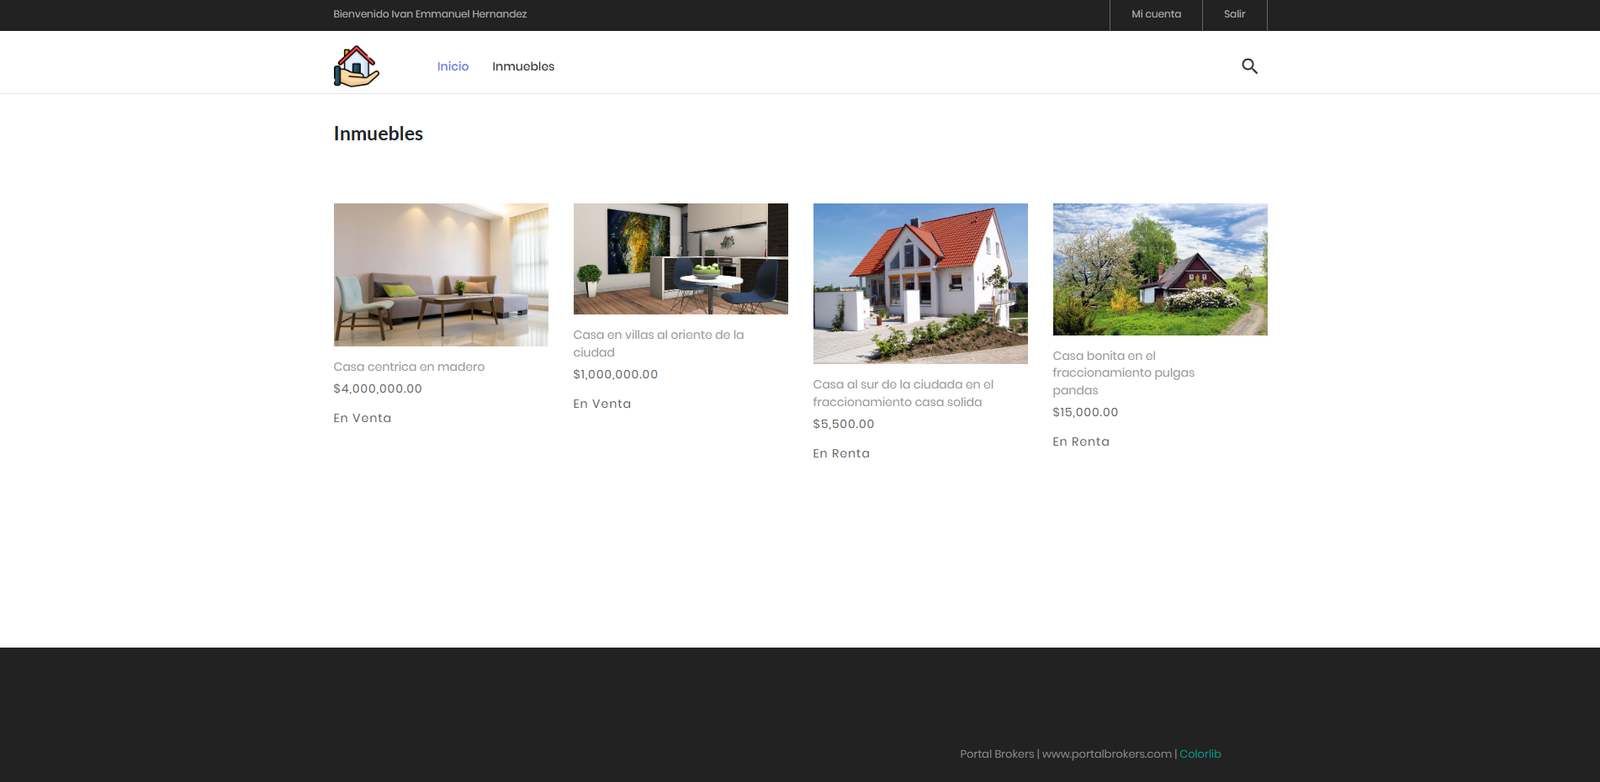Open search with the magnifier icon

[x=1249, y=66]
